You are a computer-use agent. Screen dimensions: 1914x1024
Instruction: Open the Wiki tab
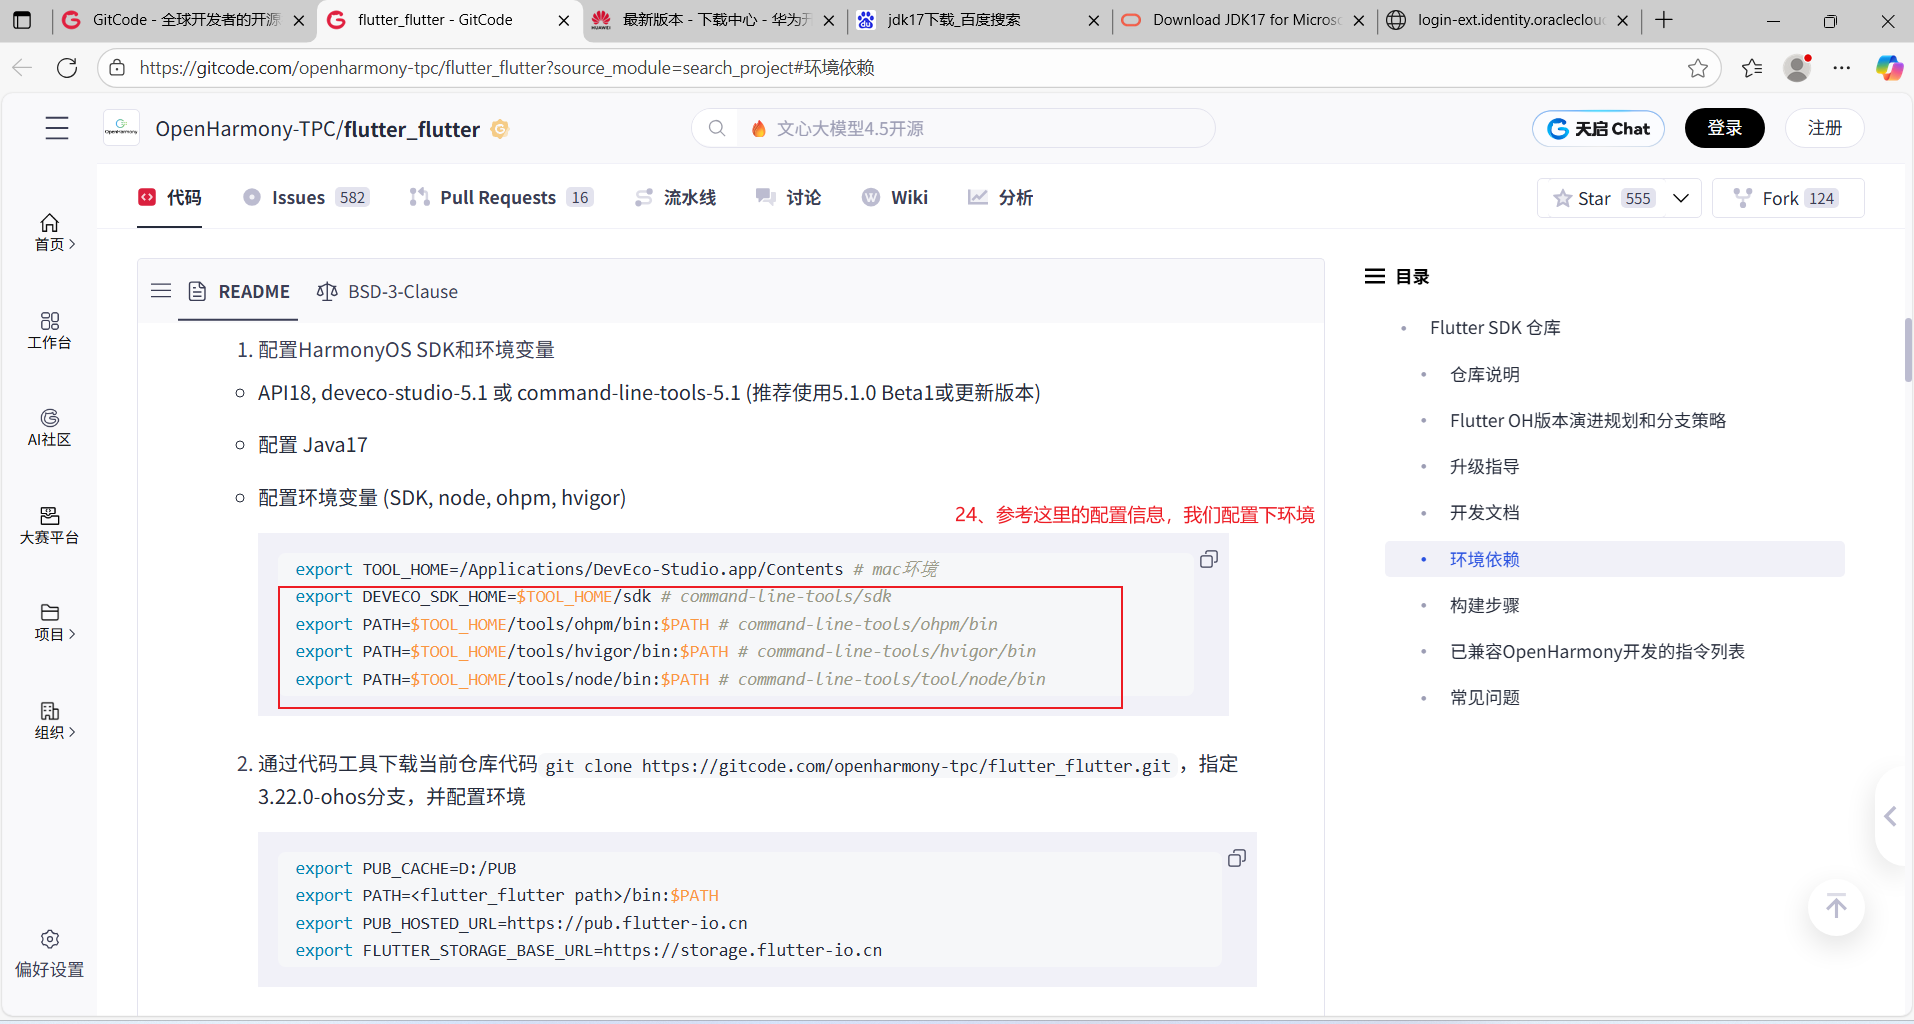coord(895,198)
